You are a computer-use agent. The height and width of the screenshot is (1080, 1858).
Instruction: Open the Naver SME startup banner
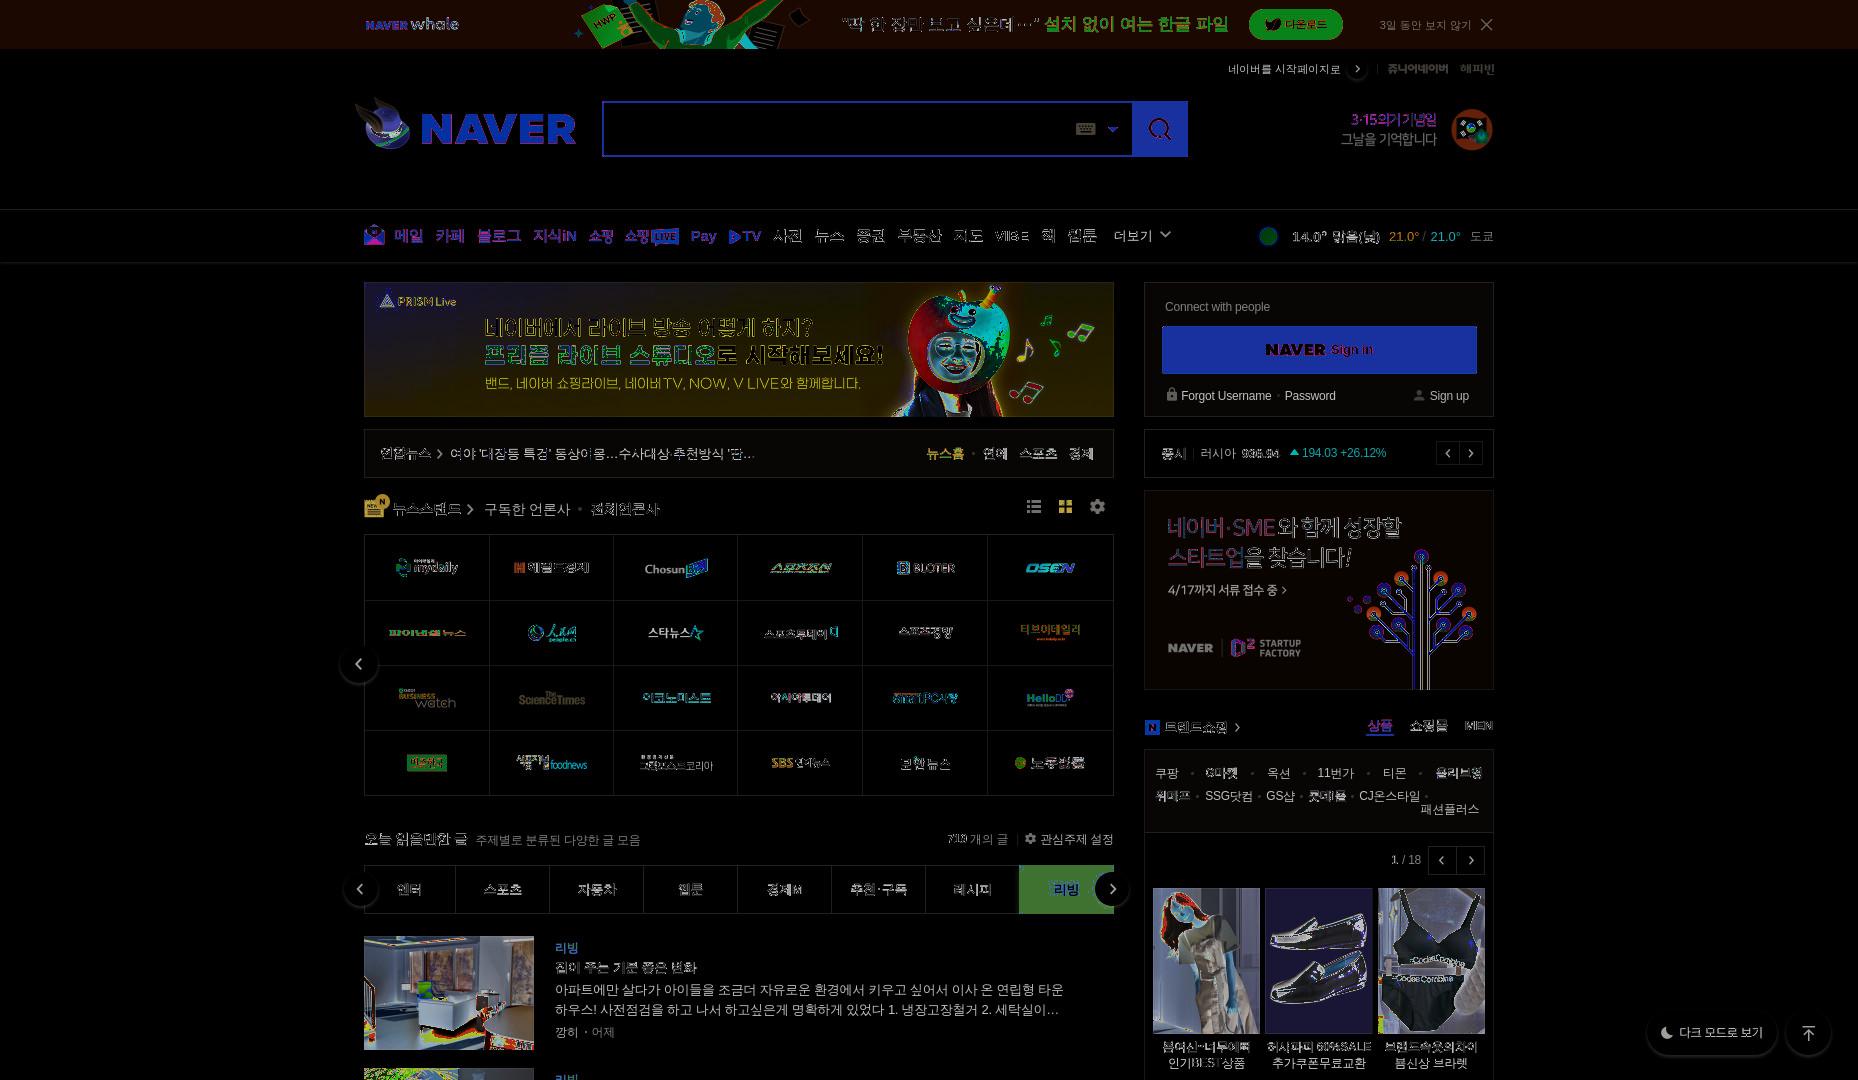1319,590
